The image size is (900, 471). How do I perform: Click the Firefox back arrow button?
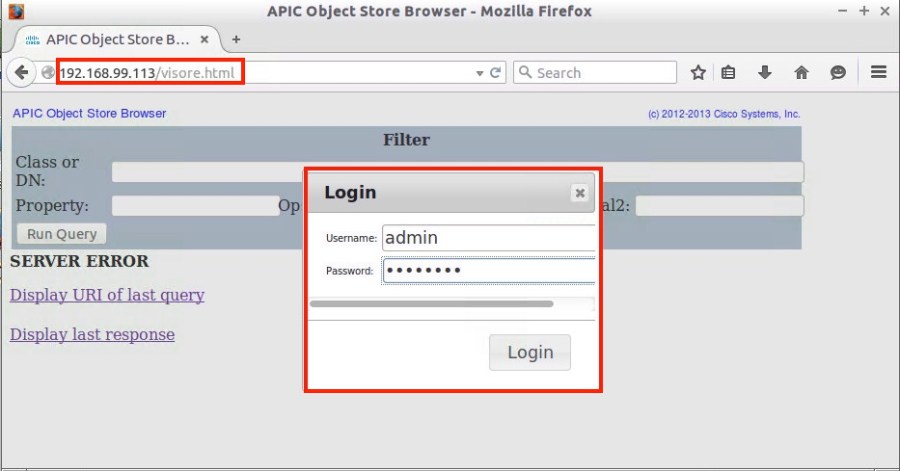pyautogui.click(x=21, y=73)
